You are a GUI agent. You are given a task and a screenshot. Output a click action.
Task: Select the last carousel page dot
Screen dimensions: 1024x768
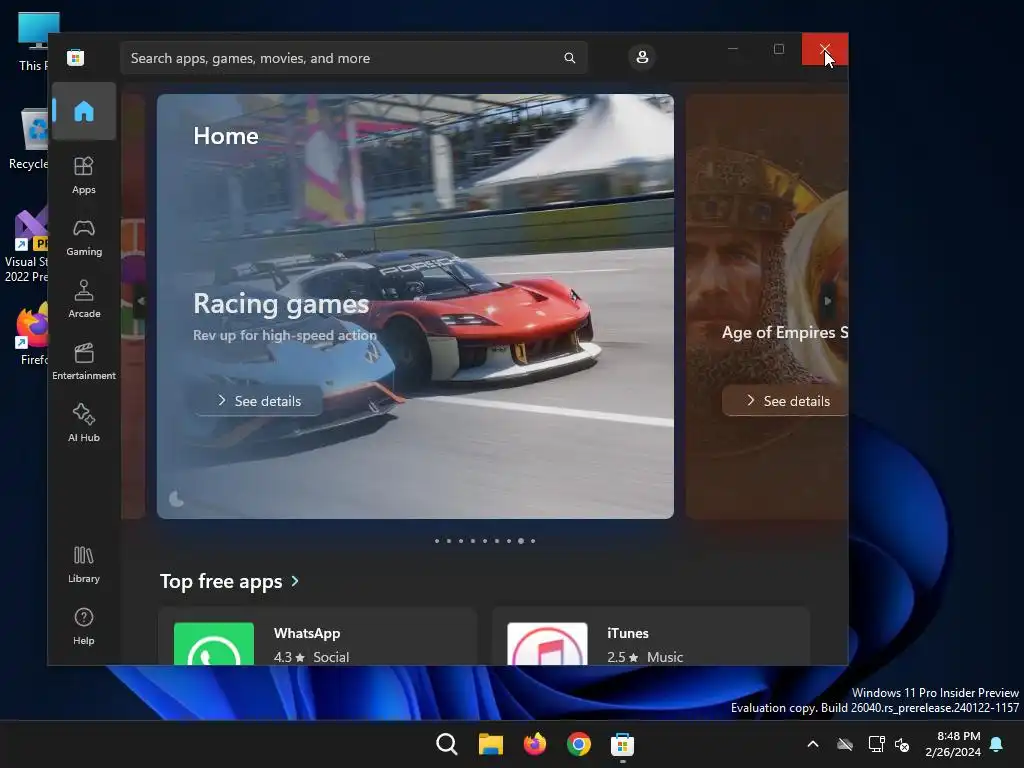click(x=533, y=541)
